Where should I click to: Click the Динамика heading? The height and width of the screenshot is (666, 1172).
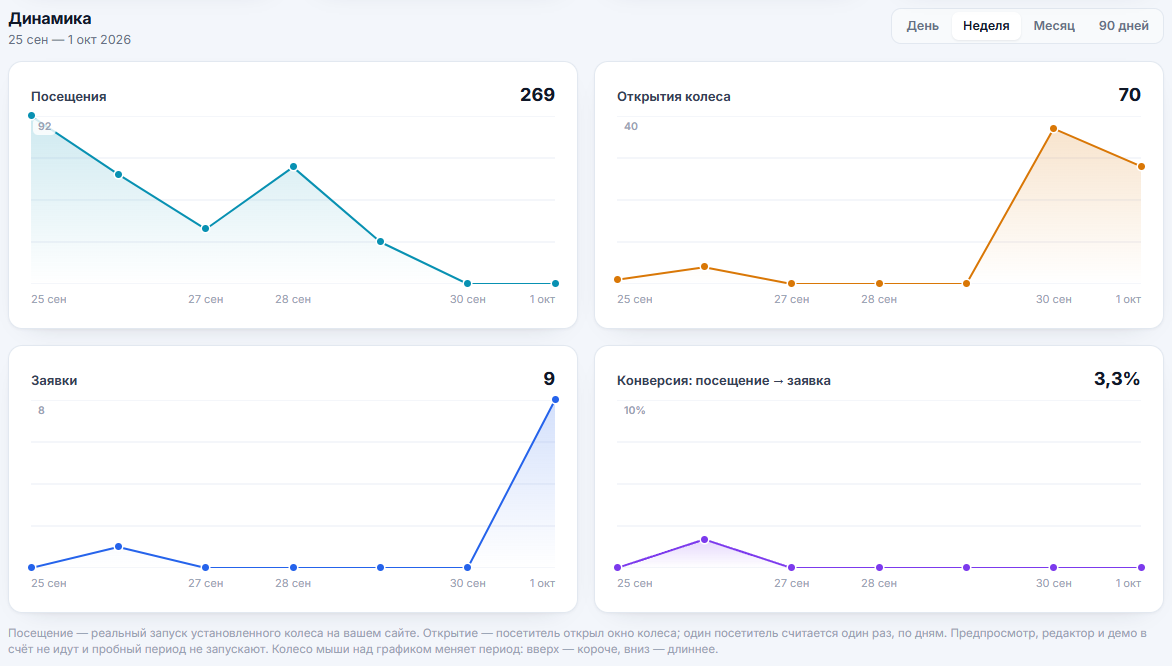50,19
